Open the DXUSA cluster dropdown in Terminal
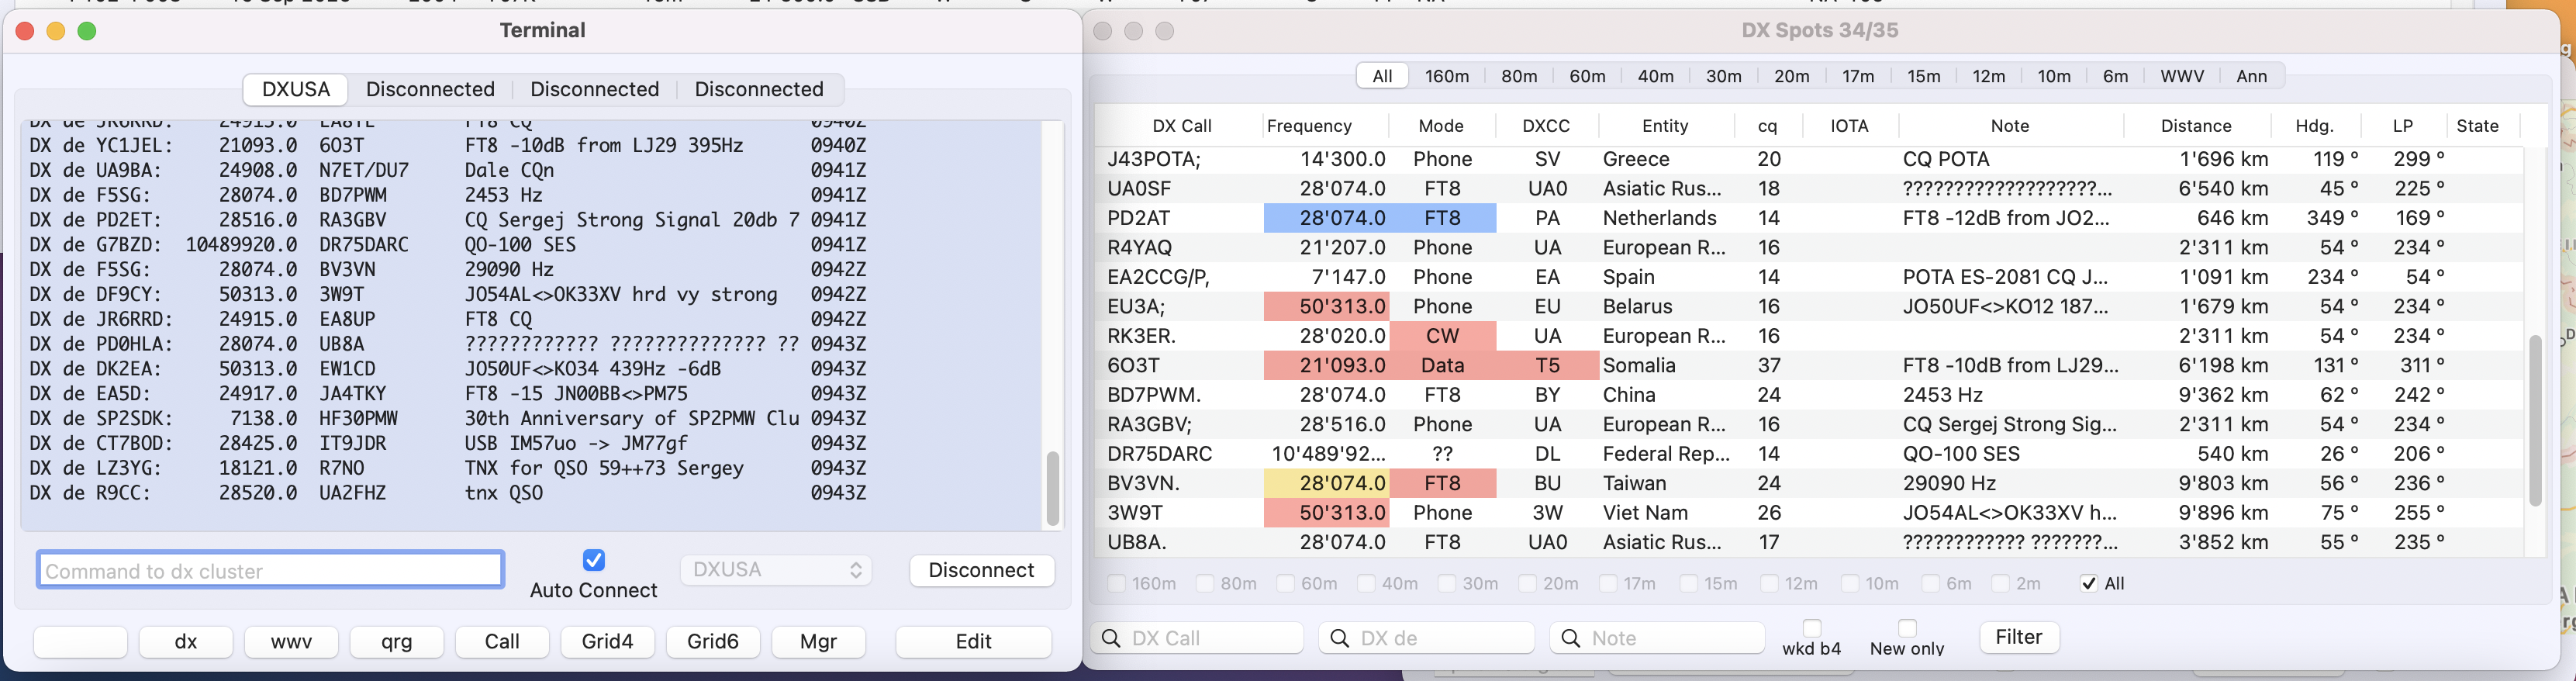Viewport: 2576px width, 681px height. [x=777, y=570]
